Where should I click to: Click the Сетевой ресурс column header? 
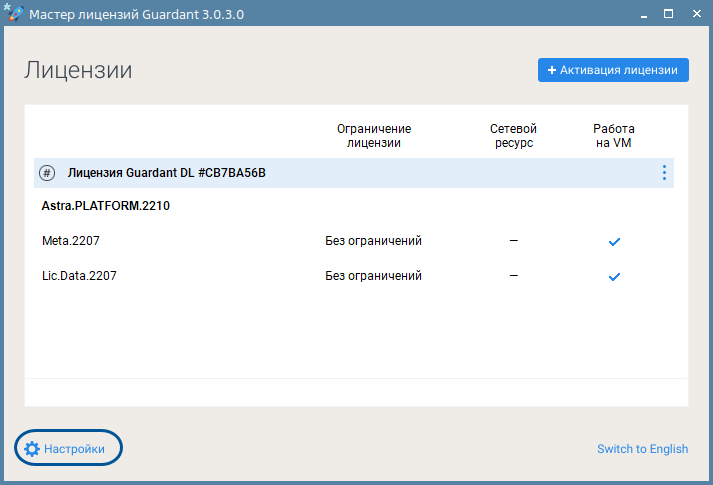tap(513, 136)
